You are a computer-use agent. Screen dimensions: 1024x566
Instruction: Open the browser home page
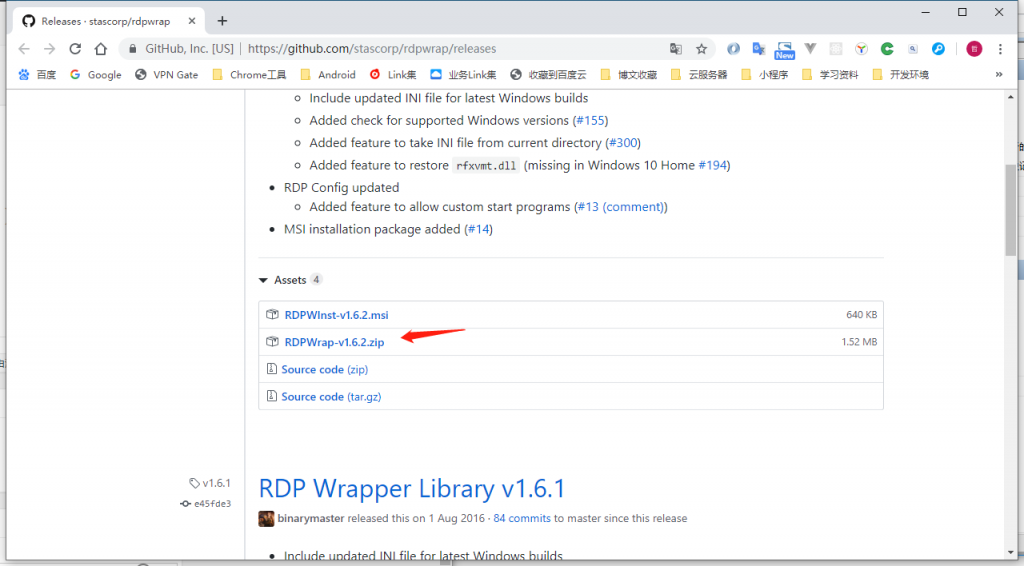click(101, 49)
